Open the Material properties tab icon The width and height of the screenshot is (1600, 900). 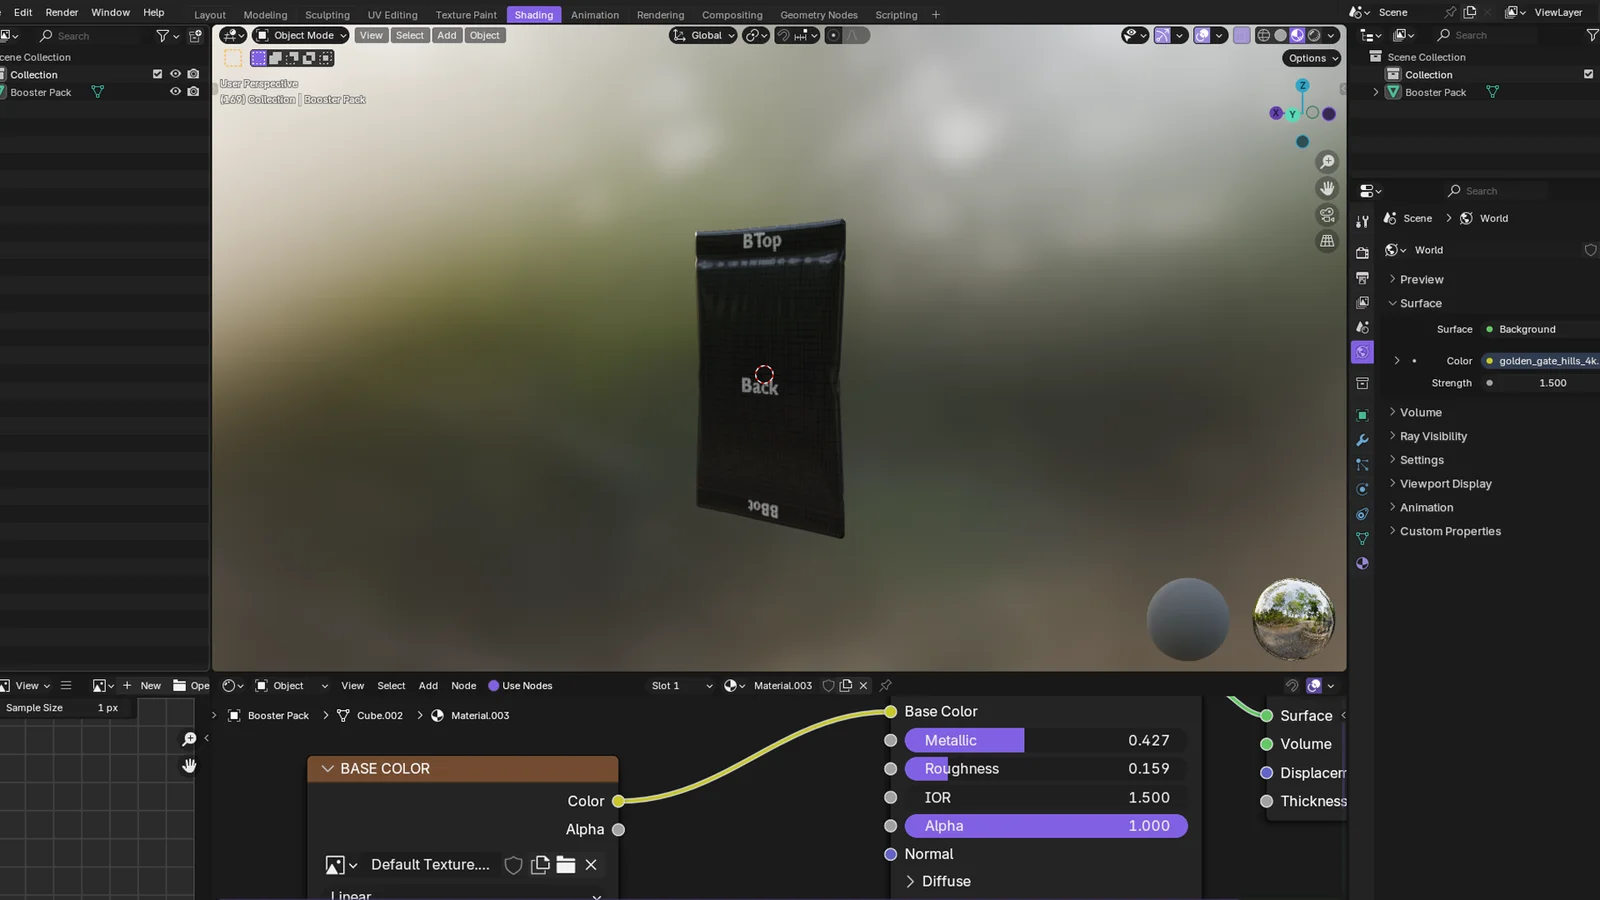(1362, 563)
